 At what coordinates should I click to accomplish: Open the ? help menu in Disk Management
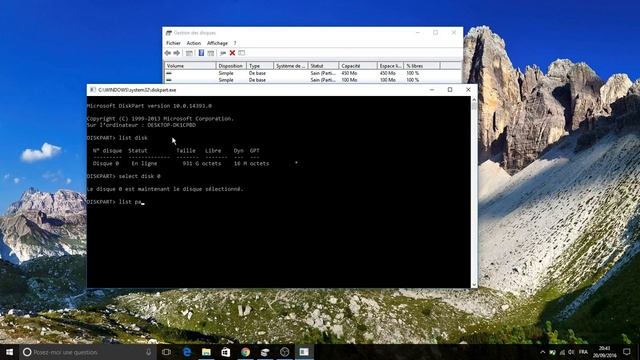point(235,43)
